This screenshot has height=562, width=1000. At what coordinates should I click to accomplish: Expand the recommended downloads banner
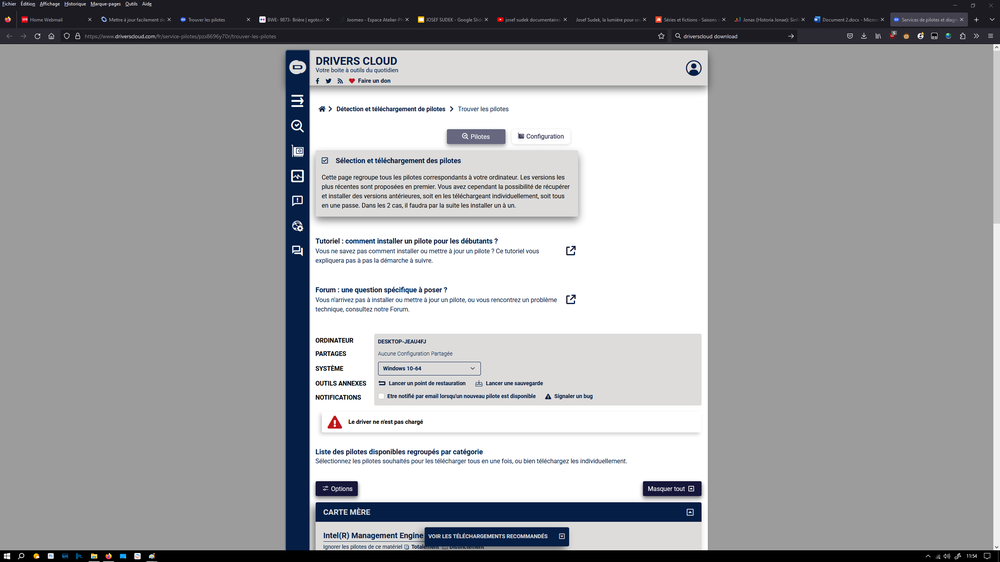(562, 536)
